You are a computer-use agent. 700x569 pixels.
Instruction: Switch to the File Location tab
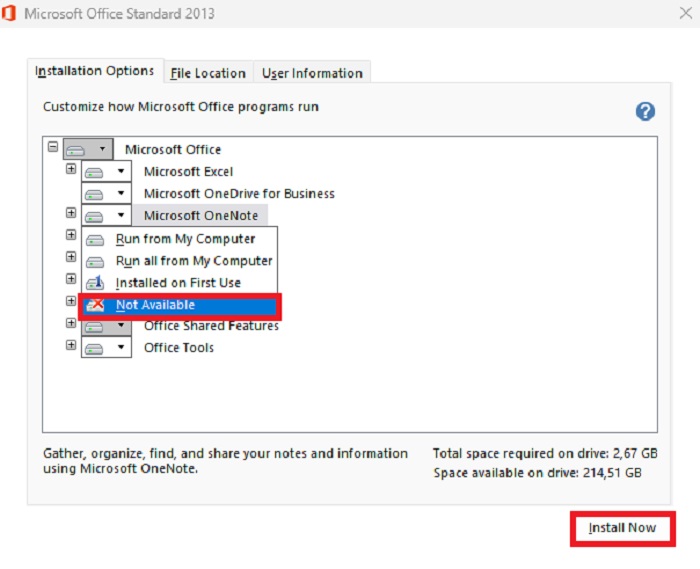[x=208, y=73]
